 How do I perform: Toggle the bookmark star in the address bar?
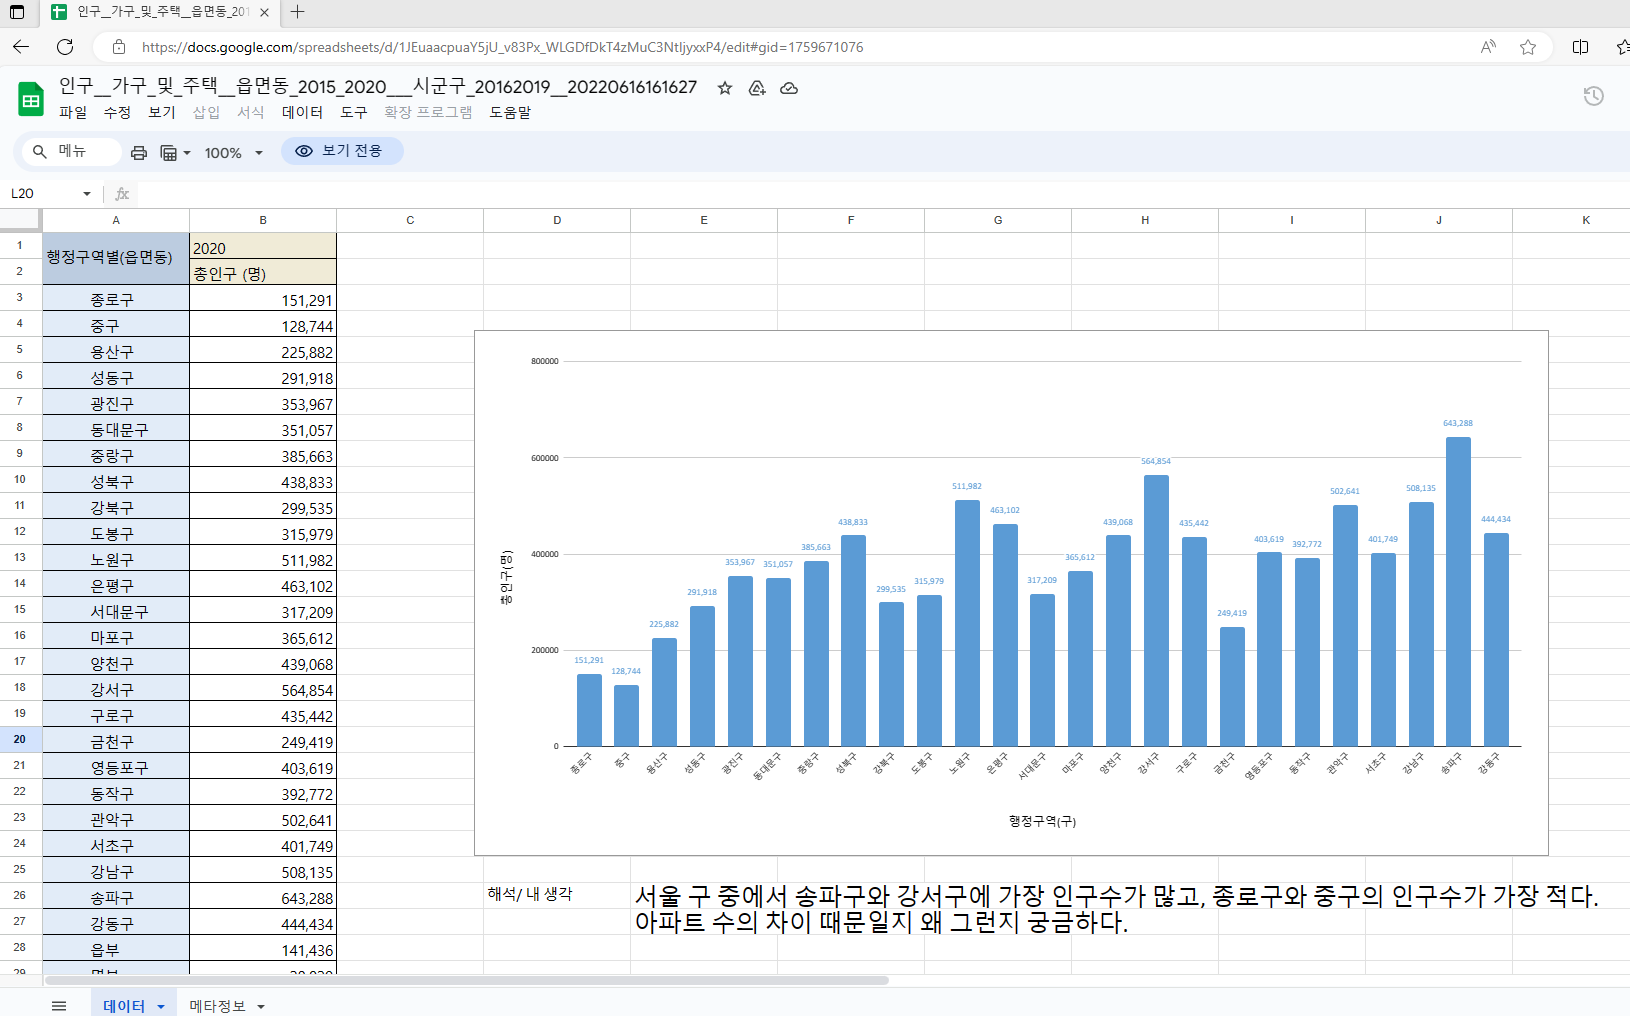1528,46
